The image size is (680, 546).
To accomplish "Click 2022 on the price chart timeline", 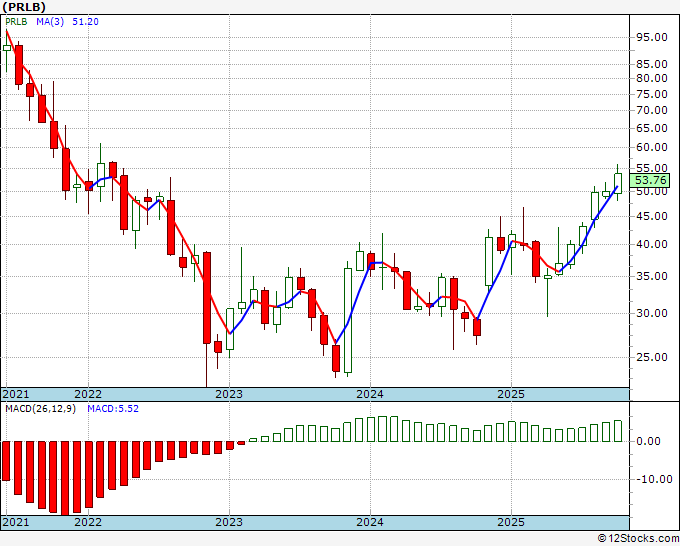I will point(88,394).
